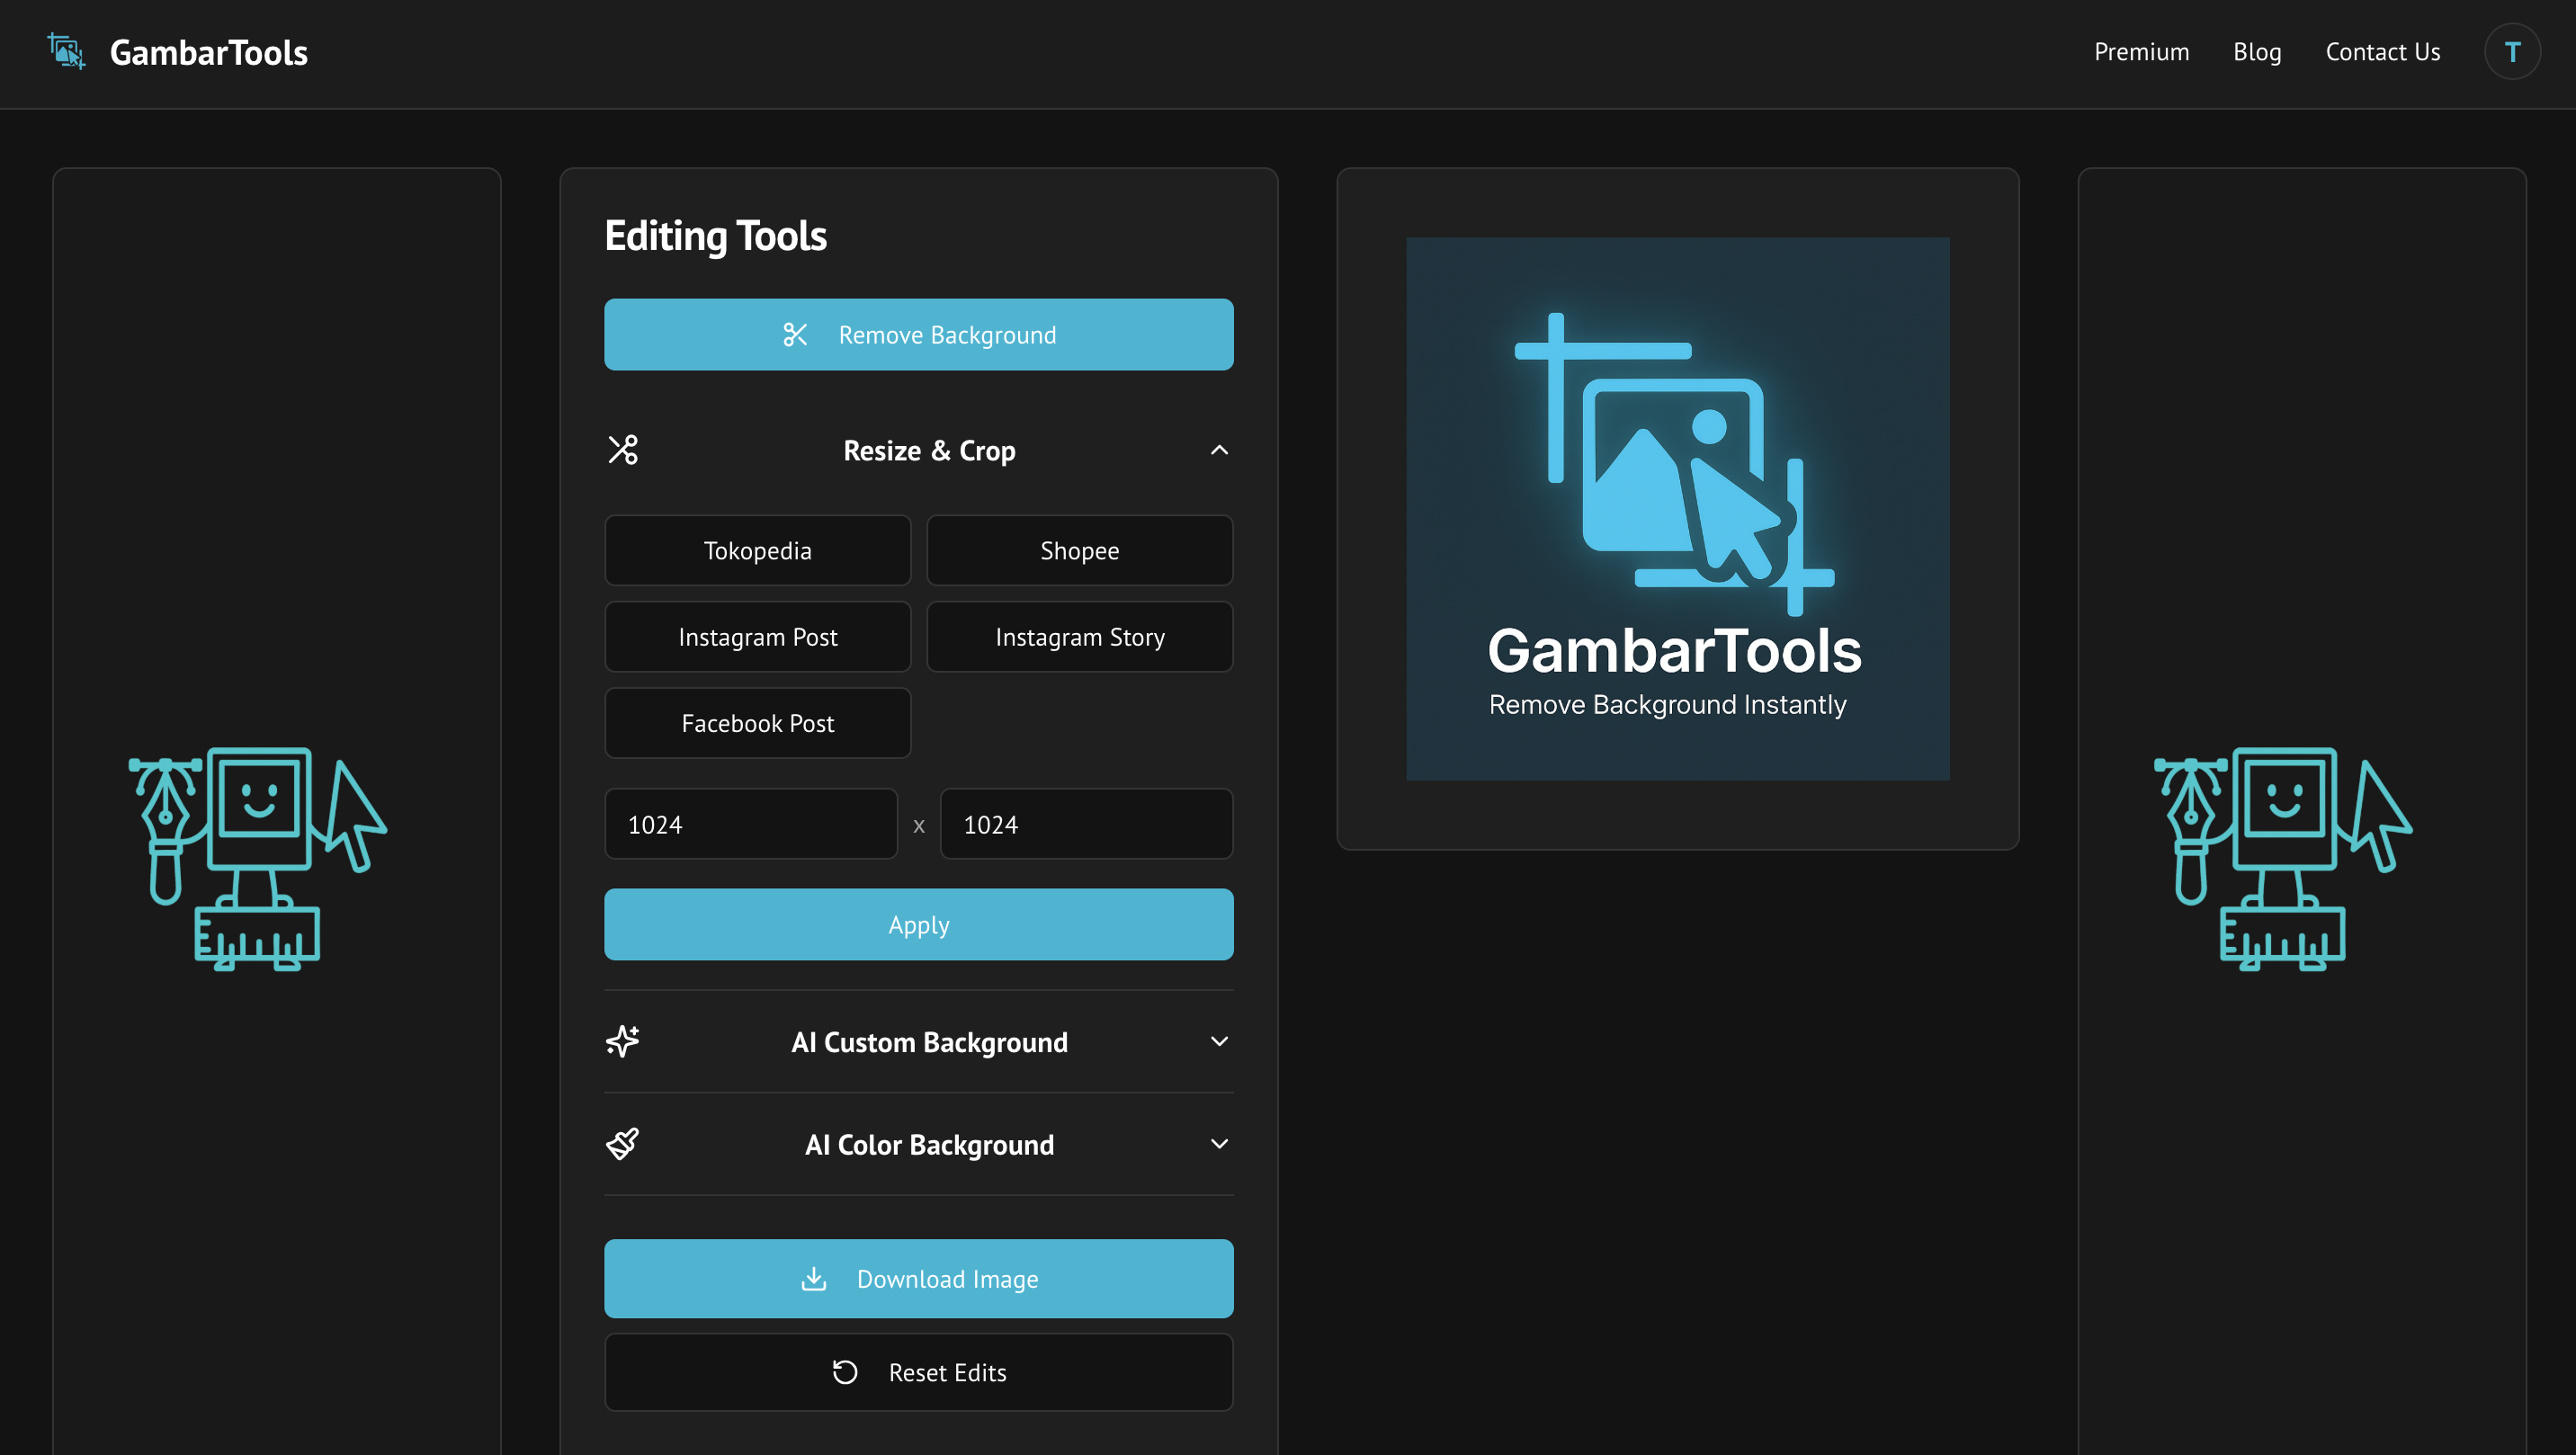Click the AI Custom Background heading
Image resolution: width=2576 pixels, height=1455 pixels.
pyautogui.click(x=929, y=1043)
